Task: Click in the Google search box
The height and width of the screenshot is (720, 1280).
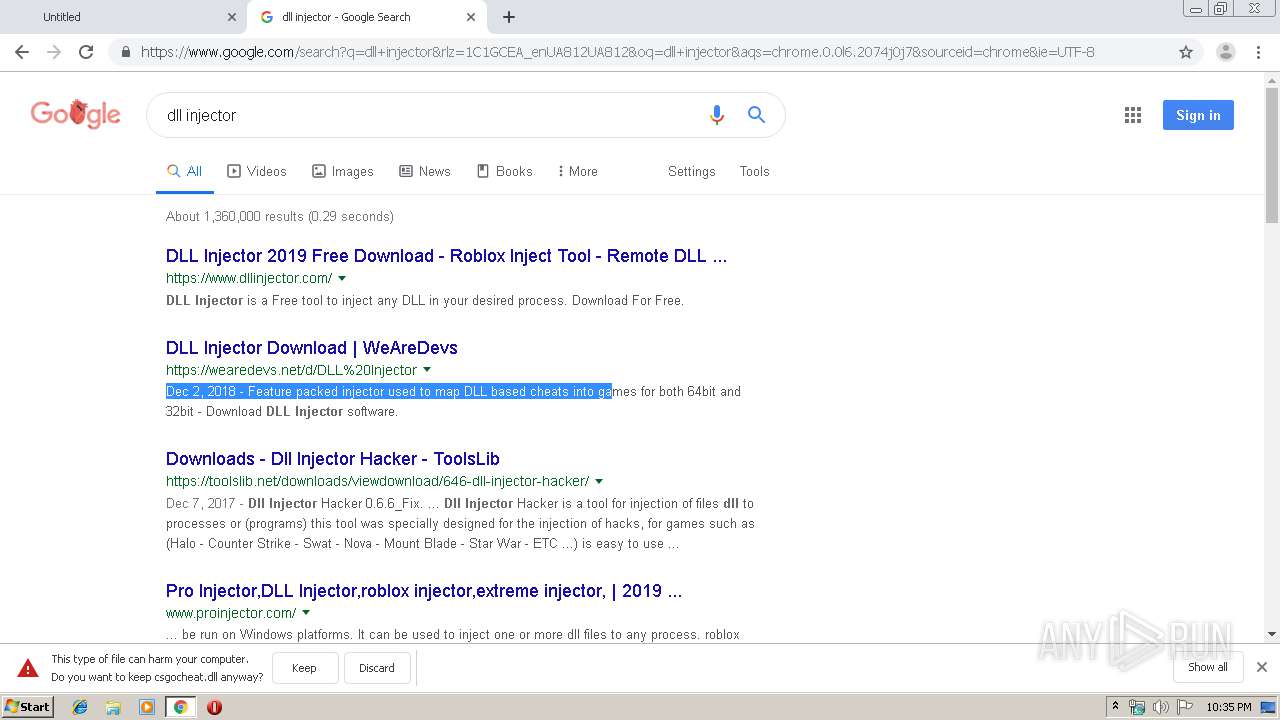Action: (430, 115)
